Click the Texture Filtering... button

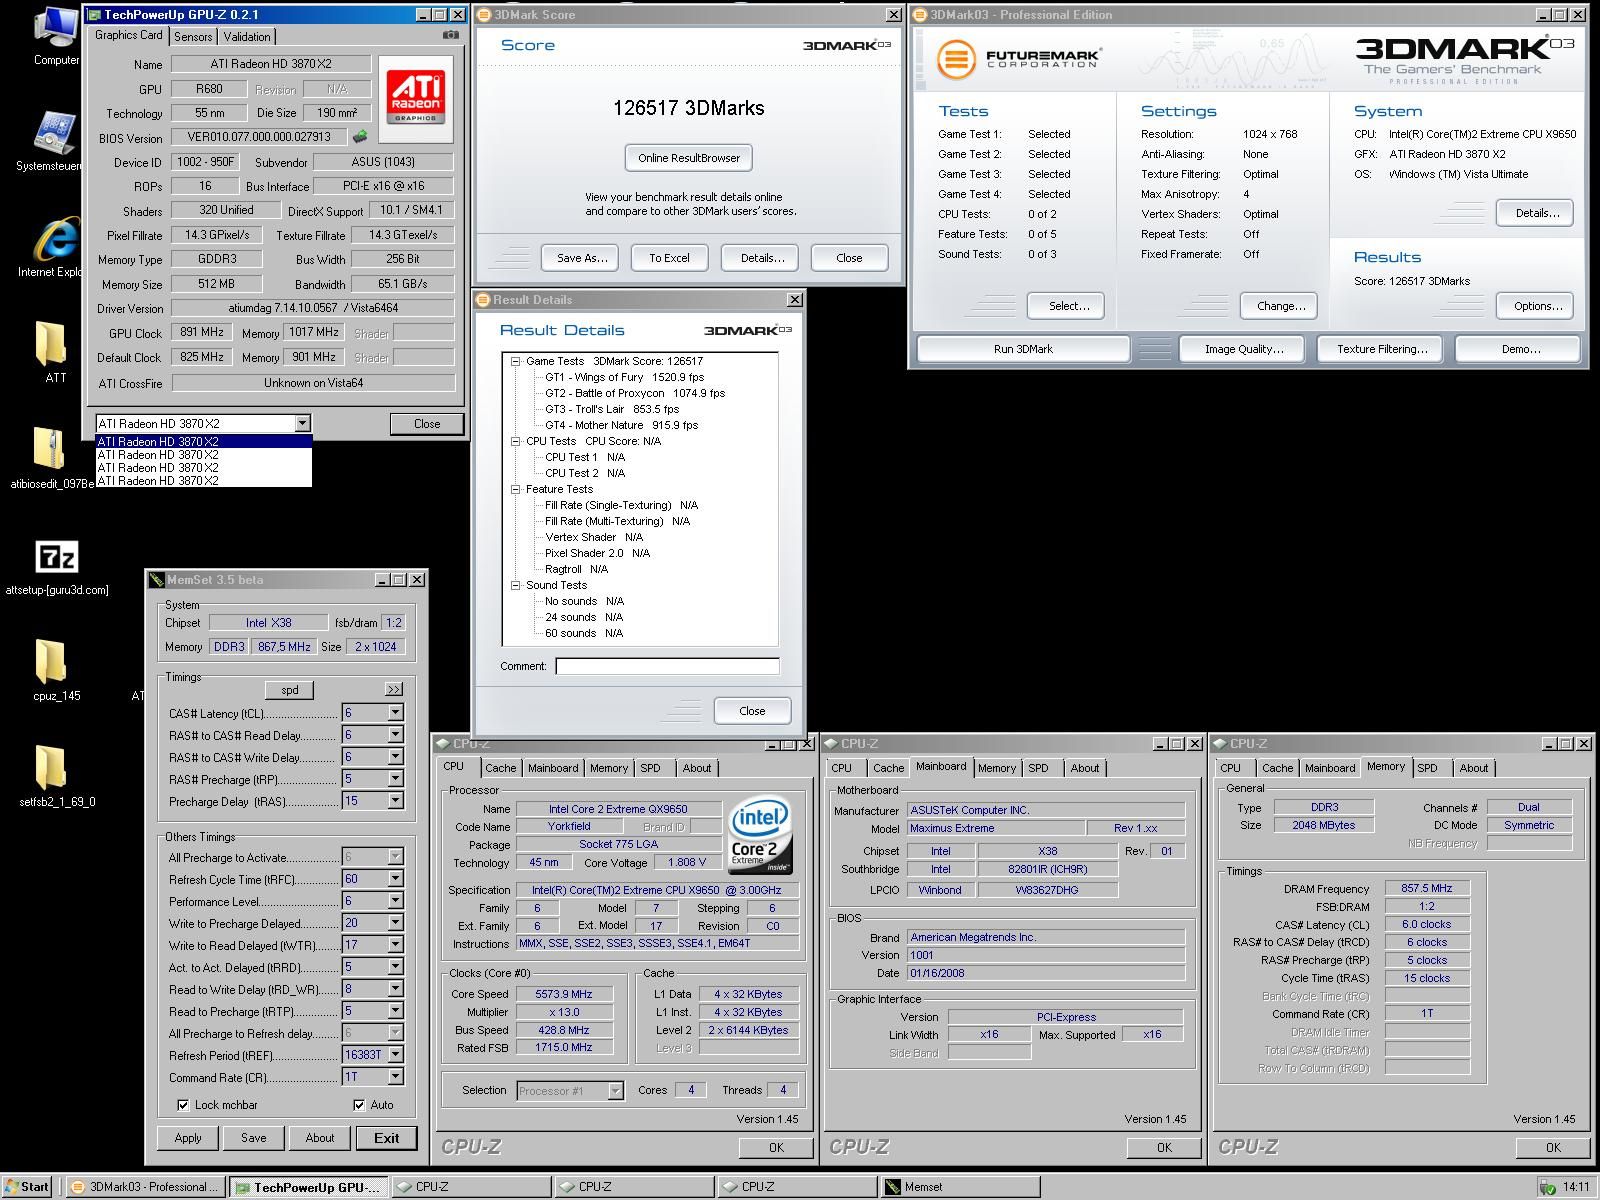pyautogui.click(x=1382, y=349)
